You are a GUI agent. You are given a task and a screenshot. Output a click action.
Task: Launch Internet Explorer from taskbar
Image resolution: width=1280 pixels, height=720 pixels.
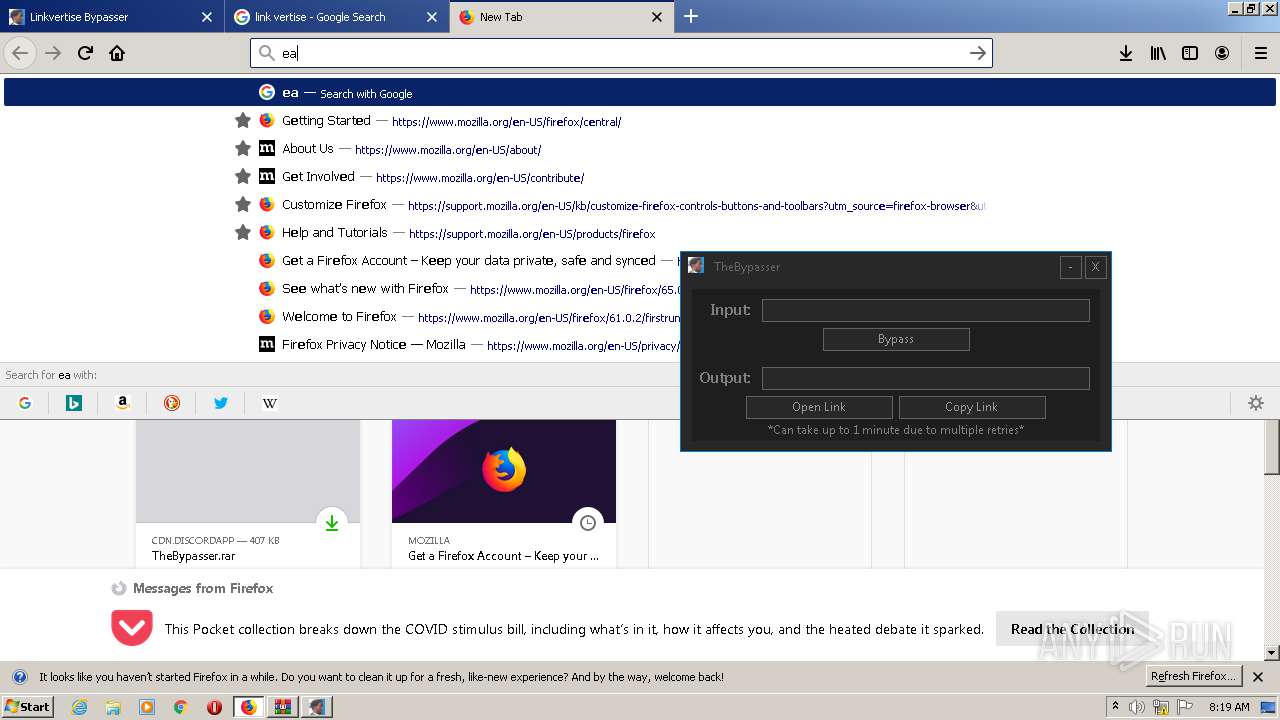tap(80, 707)
